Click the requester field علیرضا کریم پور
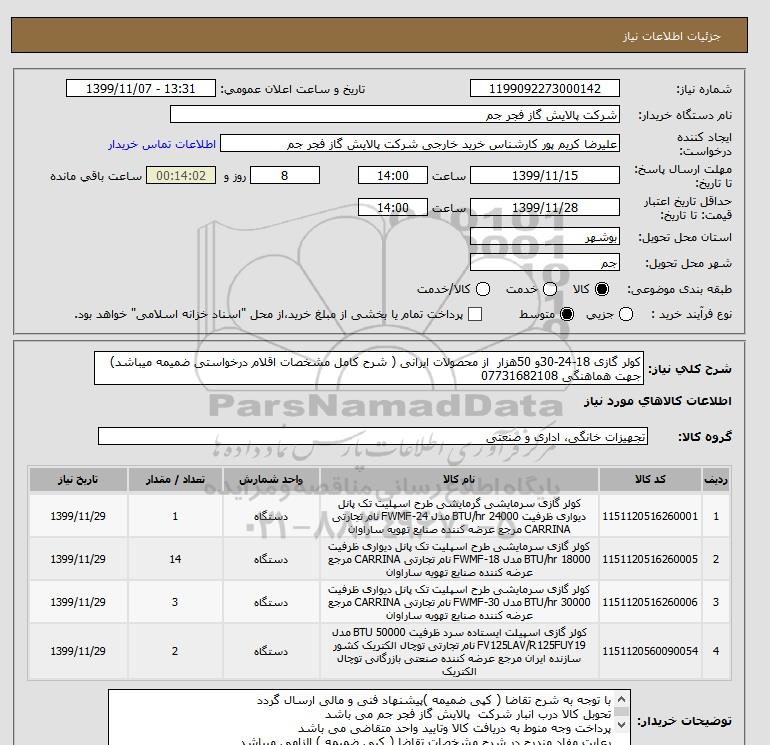The height and width of the screenshot is (745, 770). click(x=420, y=144)
